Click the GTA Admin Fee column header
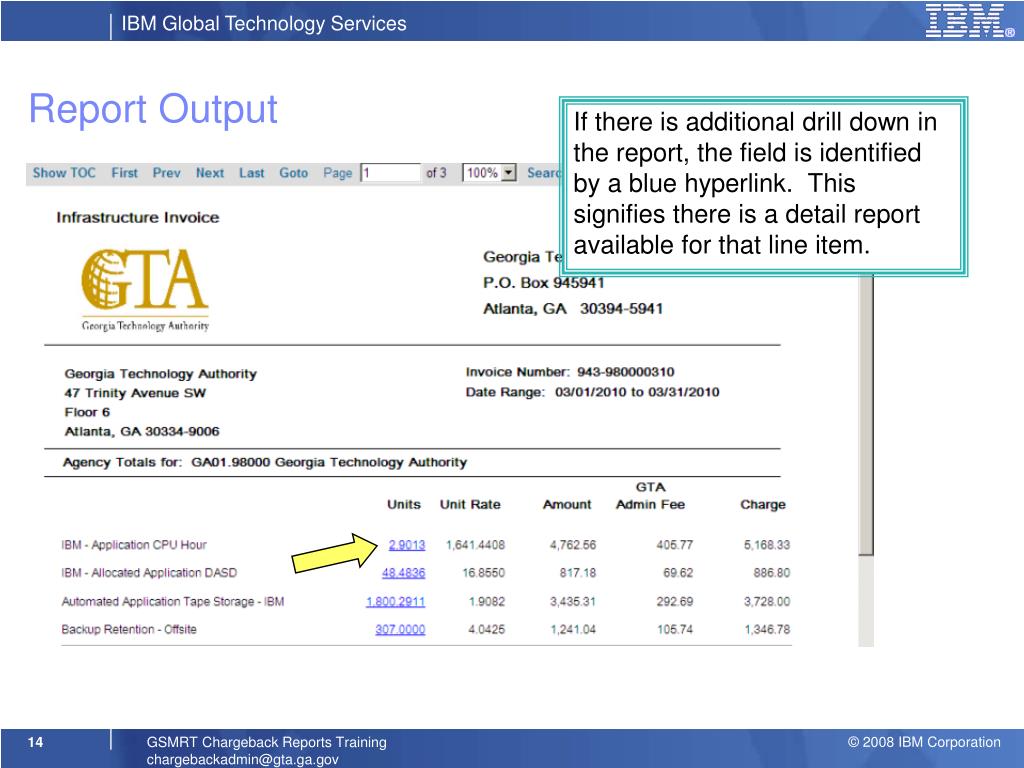1024x768 pixels. (x=650, y=496)
